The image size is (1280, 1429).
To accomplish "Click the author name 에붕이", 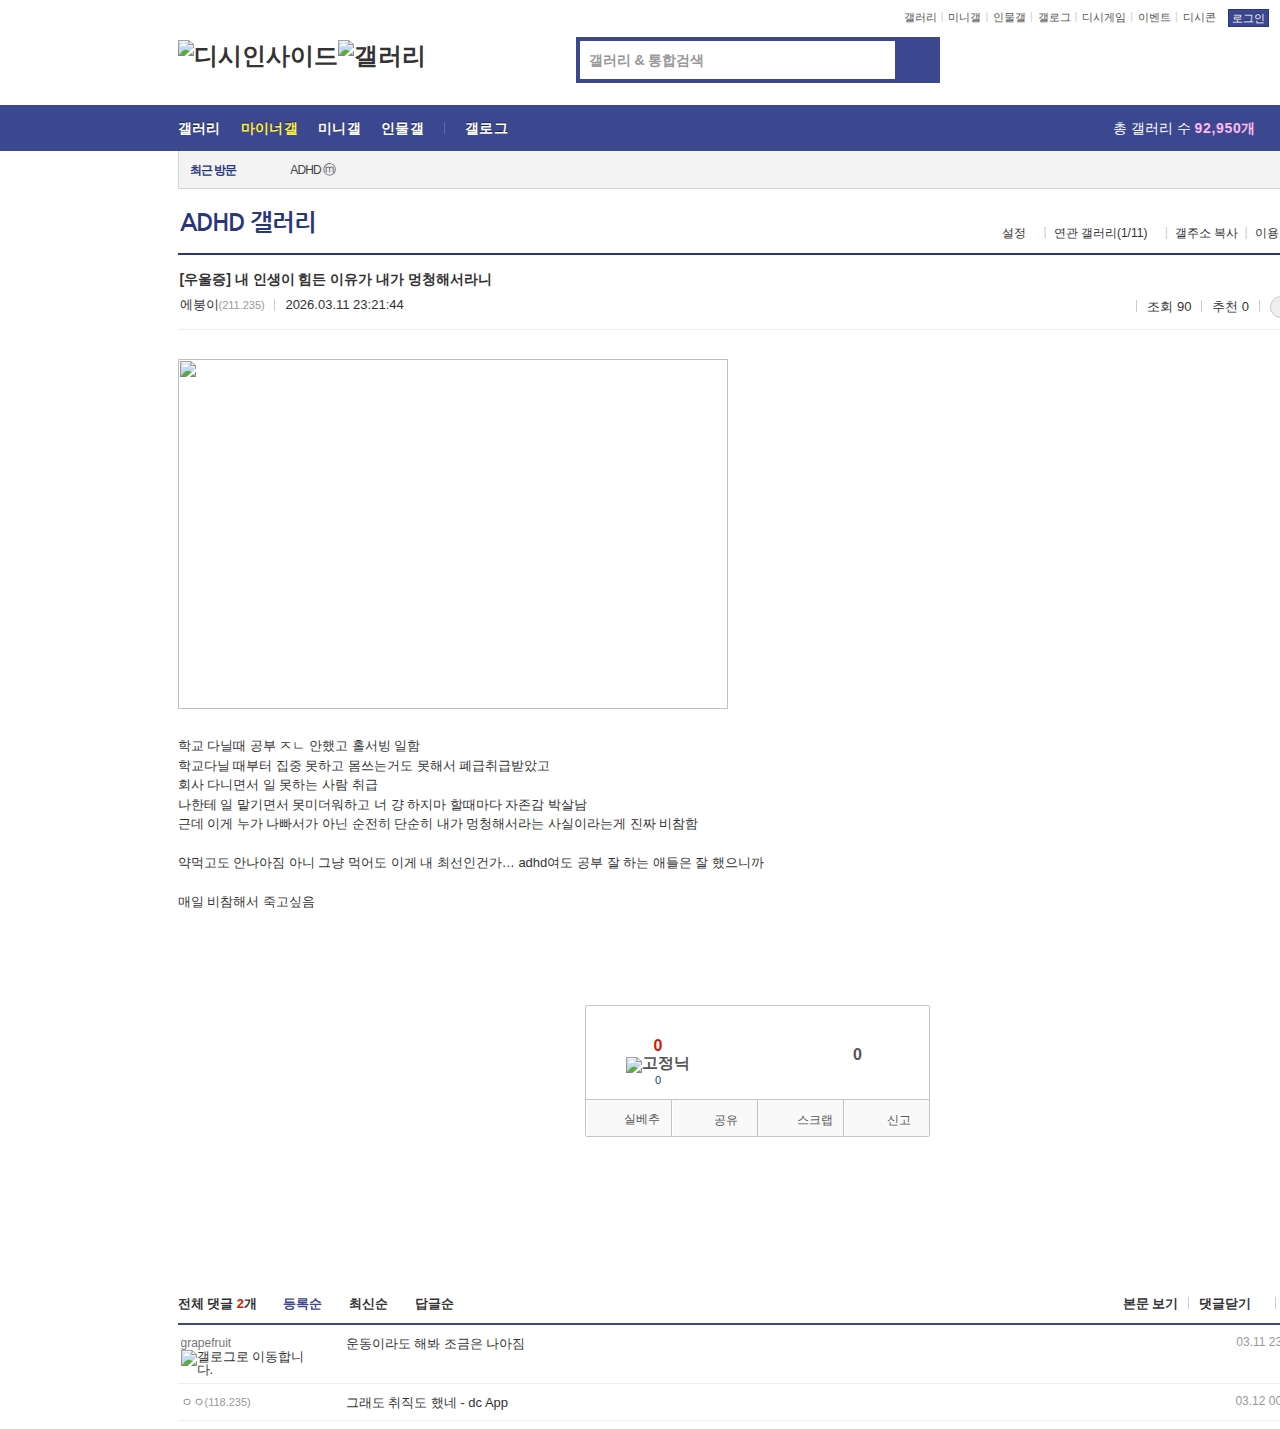I will coord(199,305).
